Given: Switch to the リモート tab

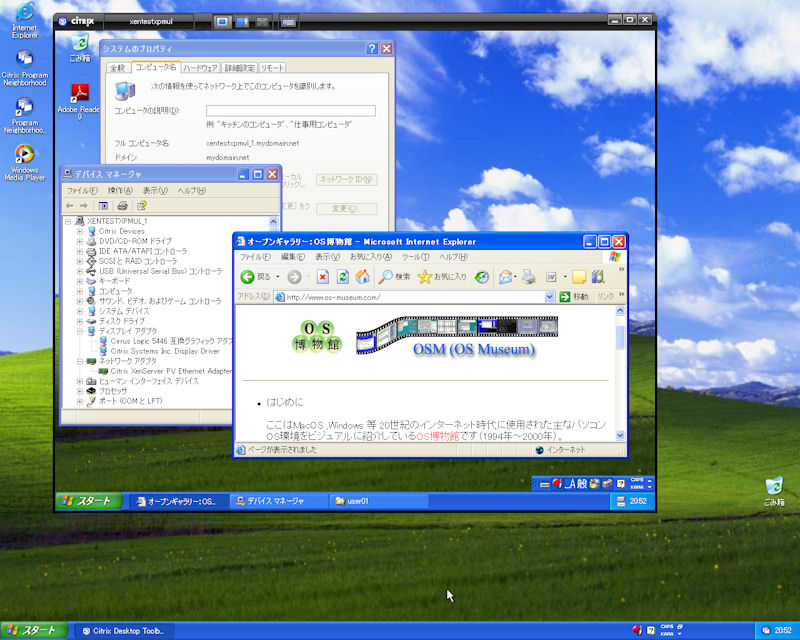Looking at the screenshot, I should click(x=272, y=68).
